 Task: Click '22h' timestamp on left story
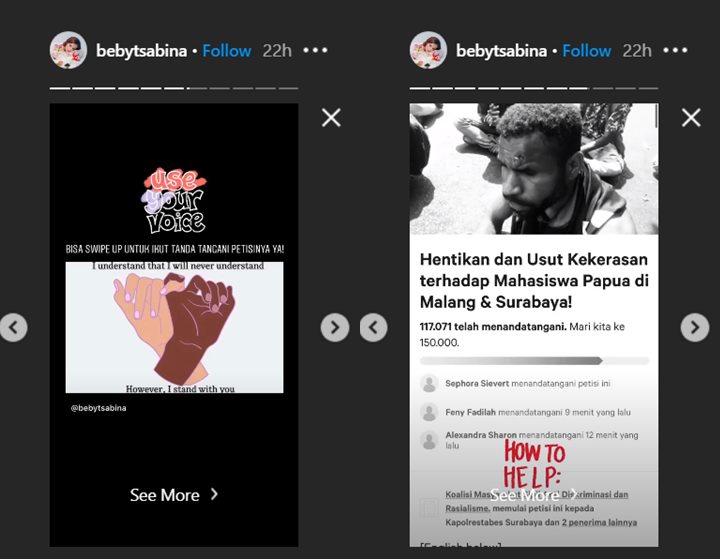click(x=277, y=51)
